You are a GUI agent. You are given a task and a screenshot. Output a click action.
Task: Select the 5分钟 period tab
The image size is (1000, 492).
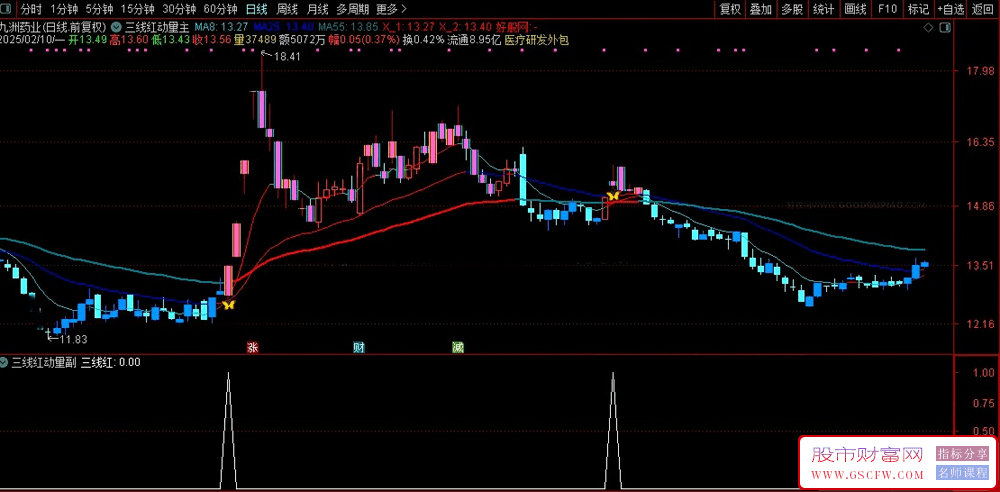pos(99,9)
